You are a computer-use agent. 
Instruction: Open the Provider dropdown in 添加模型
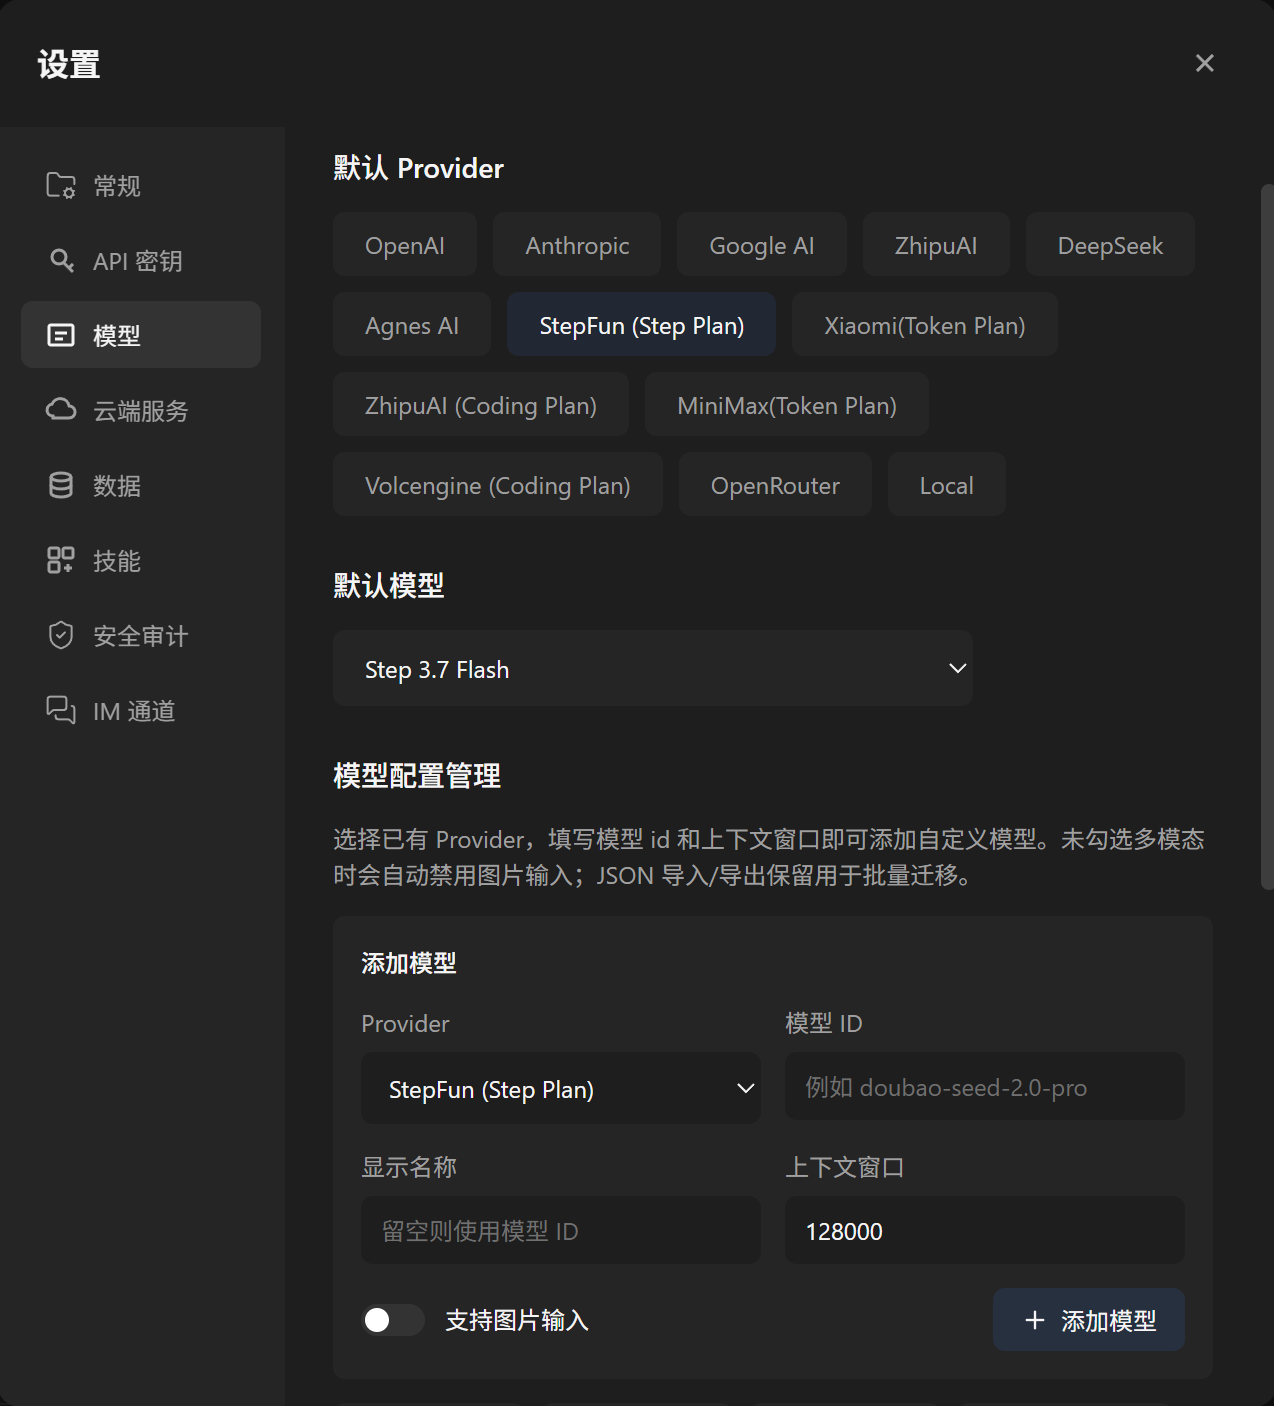click(561, 1088)
